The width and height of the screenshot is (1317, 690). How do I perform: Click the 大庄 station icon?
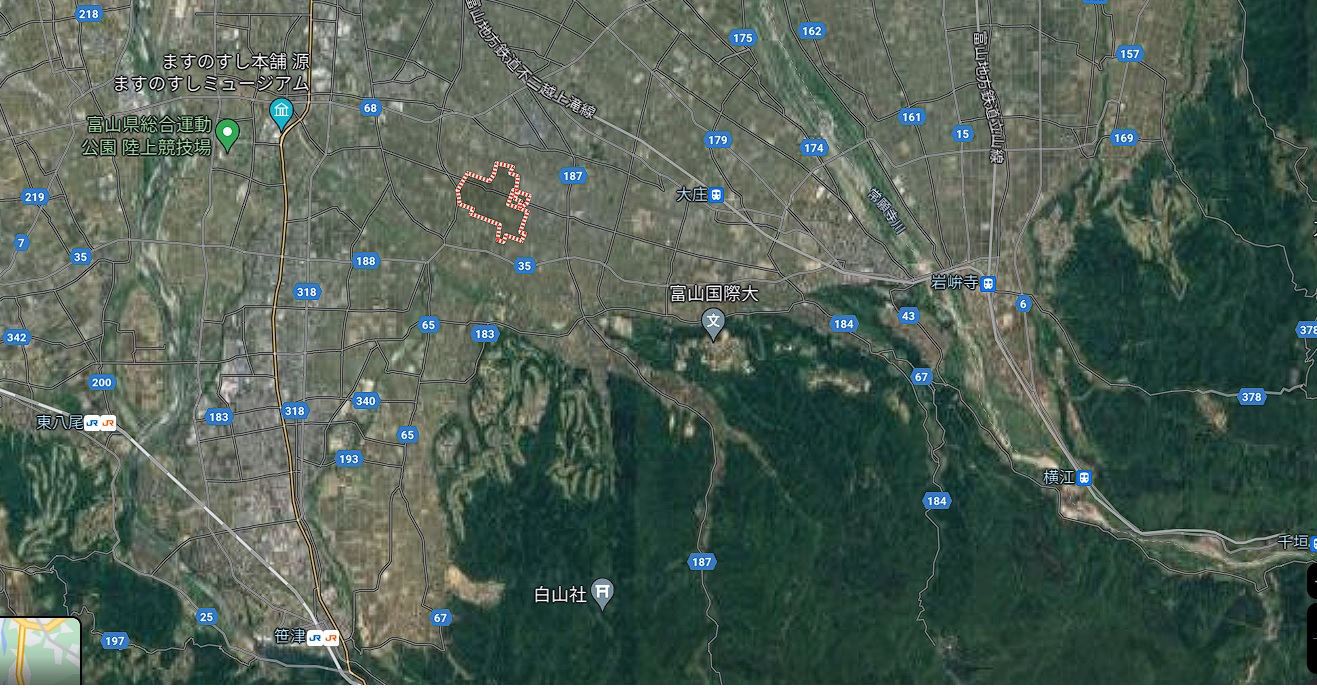click(716, 195)
